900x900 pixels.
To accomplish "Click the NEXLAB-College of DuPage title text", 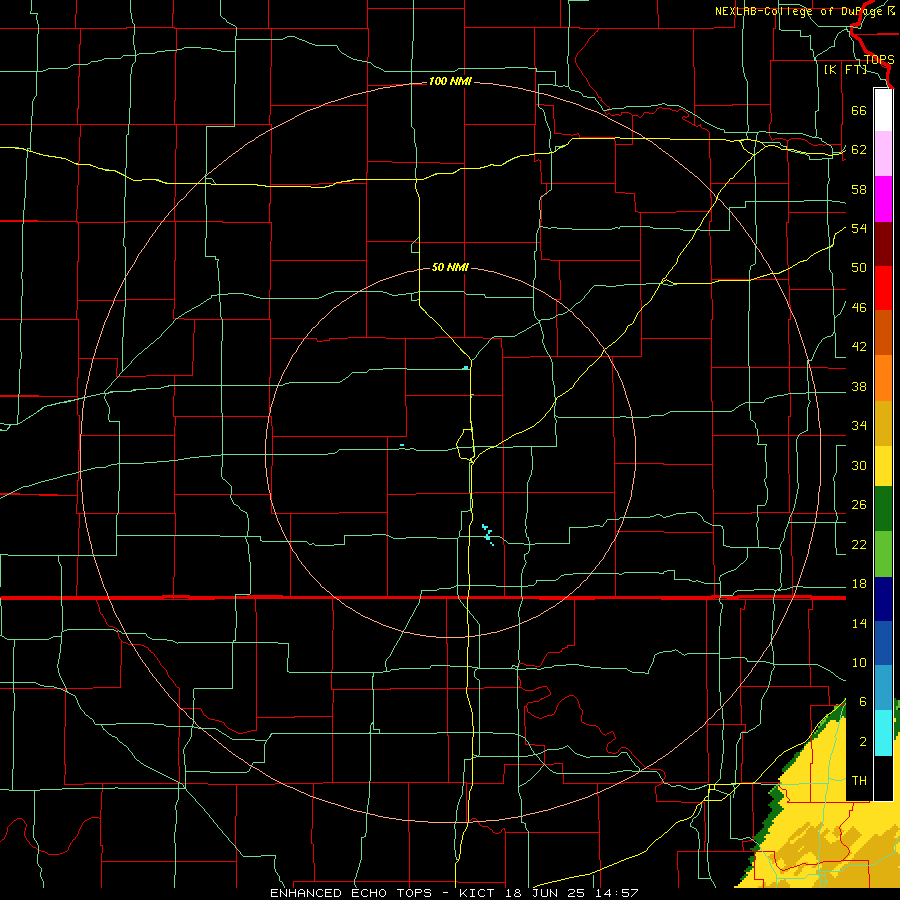I will [800, 11].
